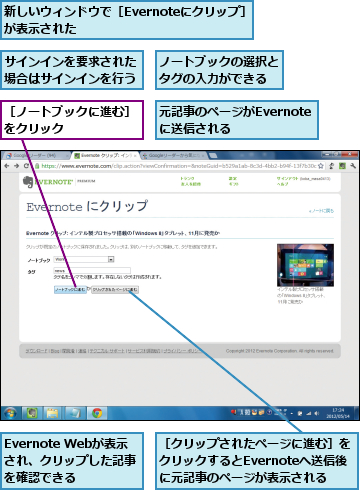Viewport: 360px width, 490px height.
Task: Click the ノートに戻る link
Action: pos(321,211)
